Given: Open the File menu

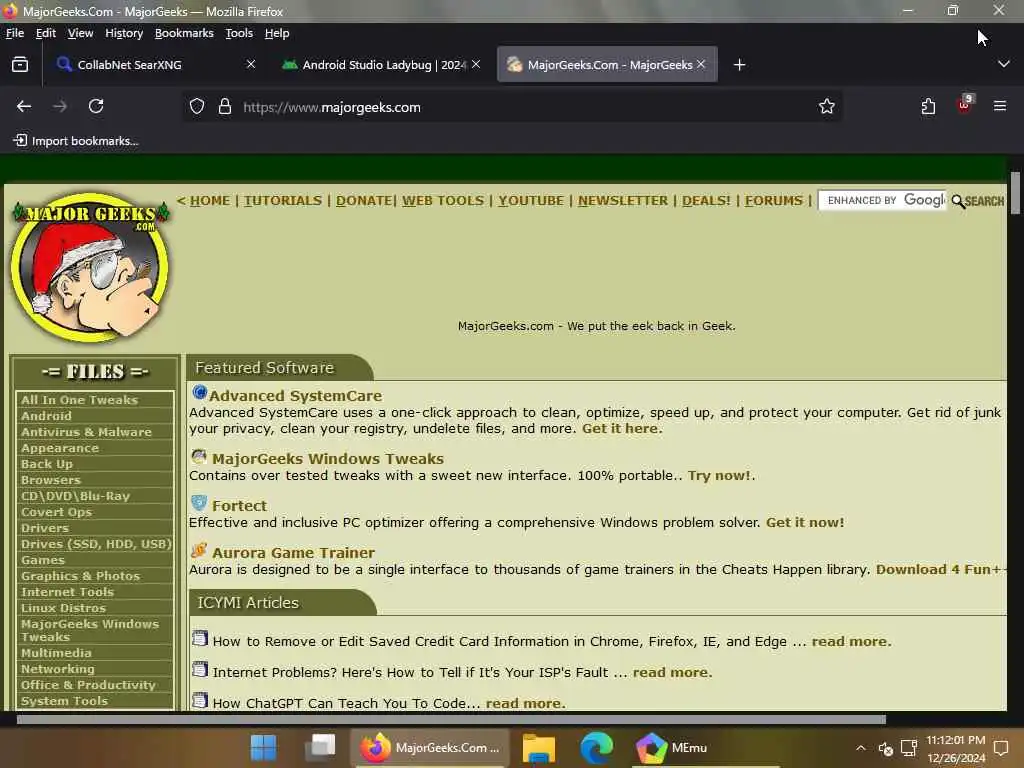Looking at the screenshot, I should click(x=14, y=33).
